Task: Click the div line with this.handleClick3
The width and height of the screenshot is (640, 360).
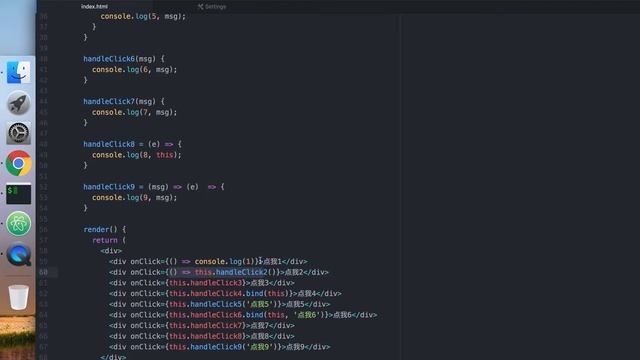Action: click(x=202, y=282)
